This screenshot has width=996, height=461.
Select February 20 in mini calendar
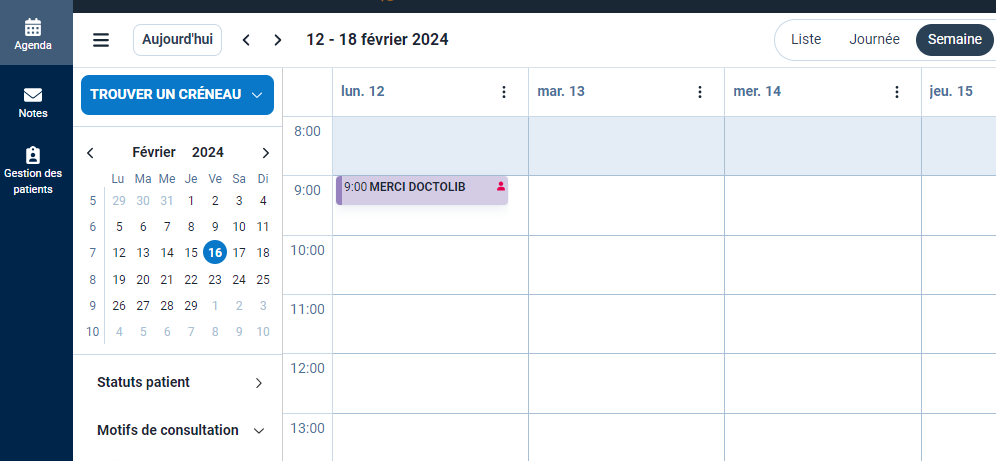tap(143, 280)
